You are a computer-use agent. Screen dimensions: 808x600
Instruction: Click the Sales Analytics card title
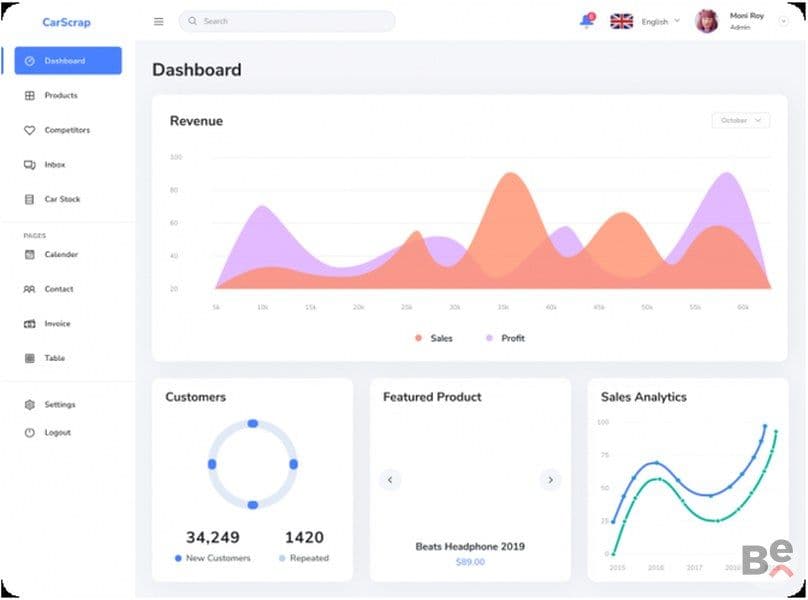[x=644, y=397]
